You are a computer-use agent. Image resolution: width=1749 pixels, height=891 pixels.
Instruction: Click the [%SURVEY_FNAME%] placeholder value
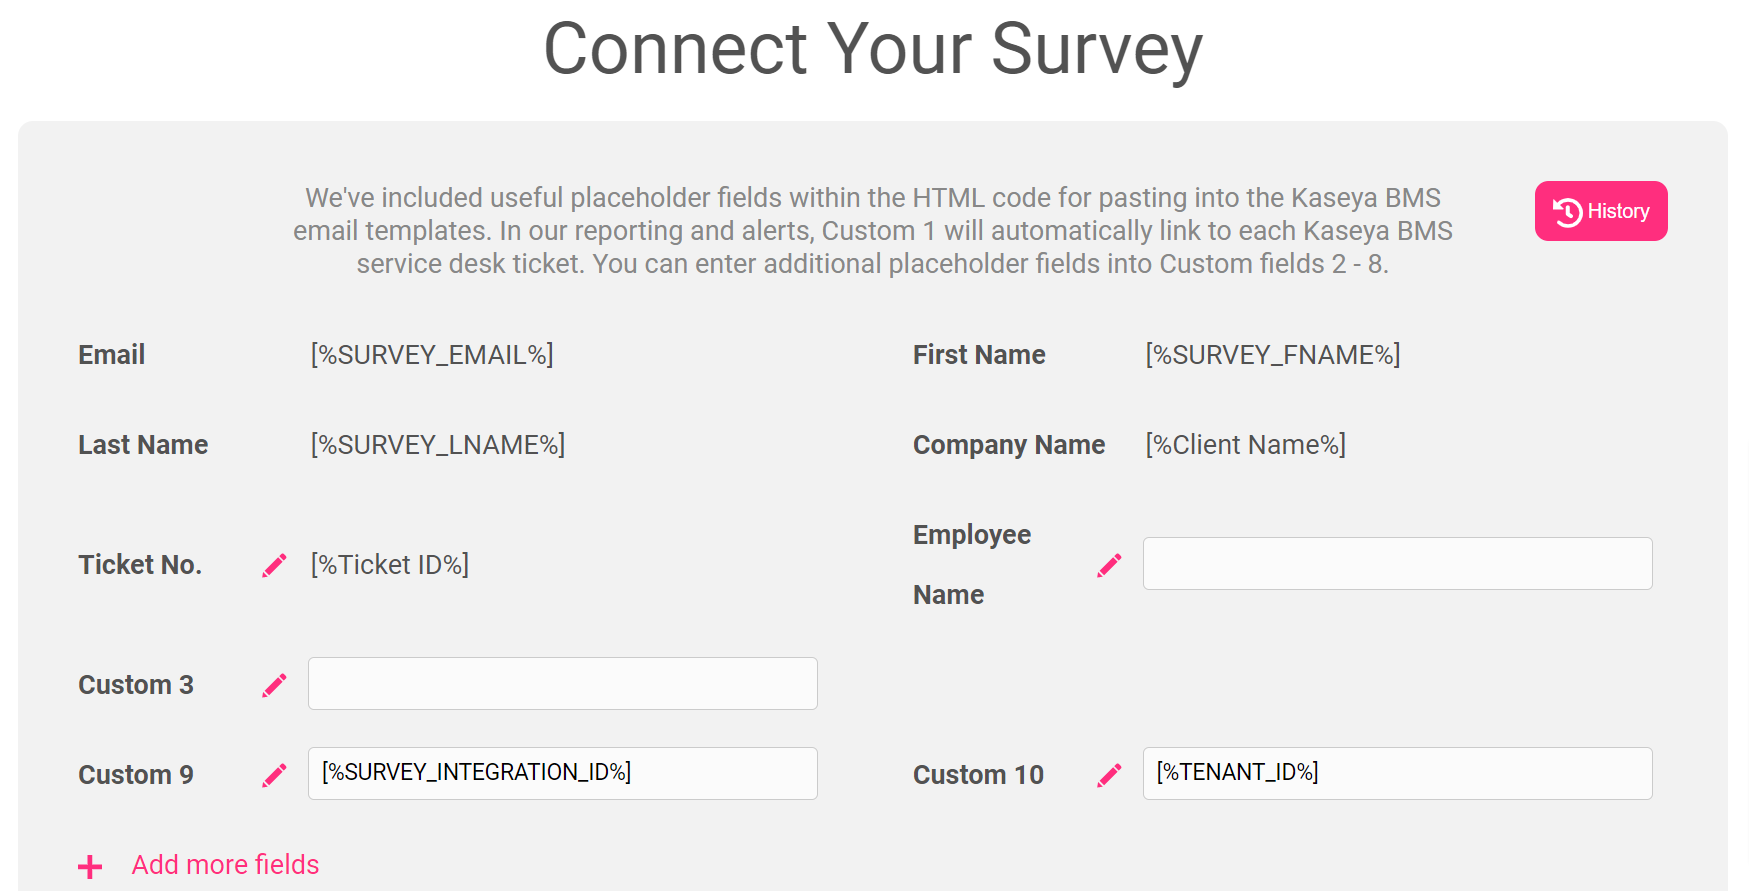pyautogui.click(x=1273, y=355)
